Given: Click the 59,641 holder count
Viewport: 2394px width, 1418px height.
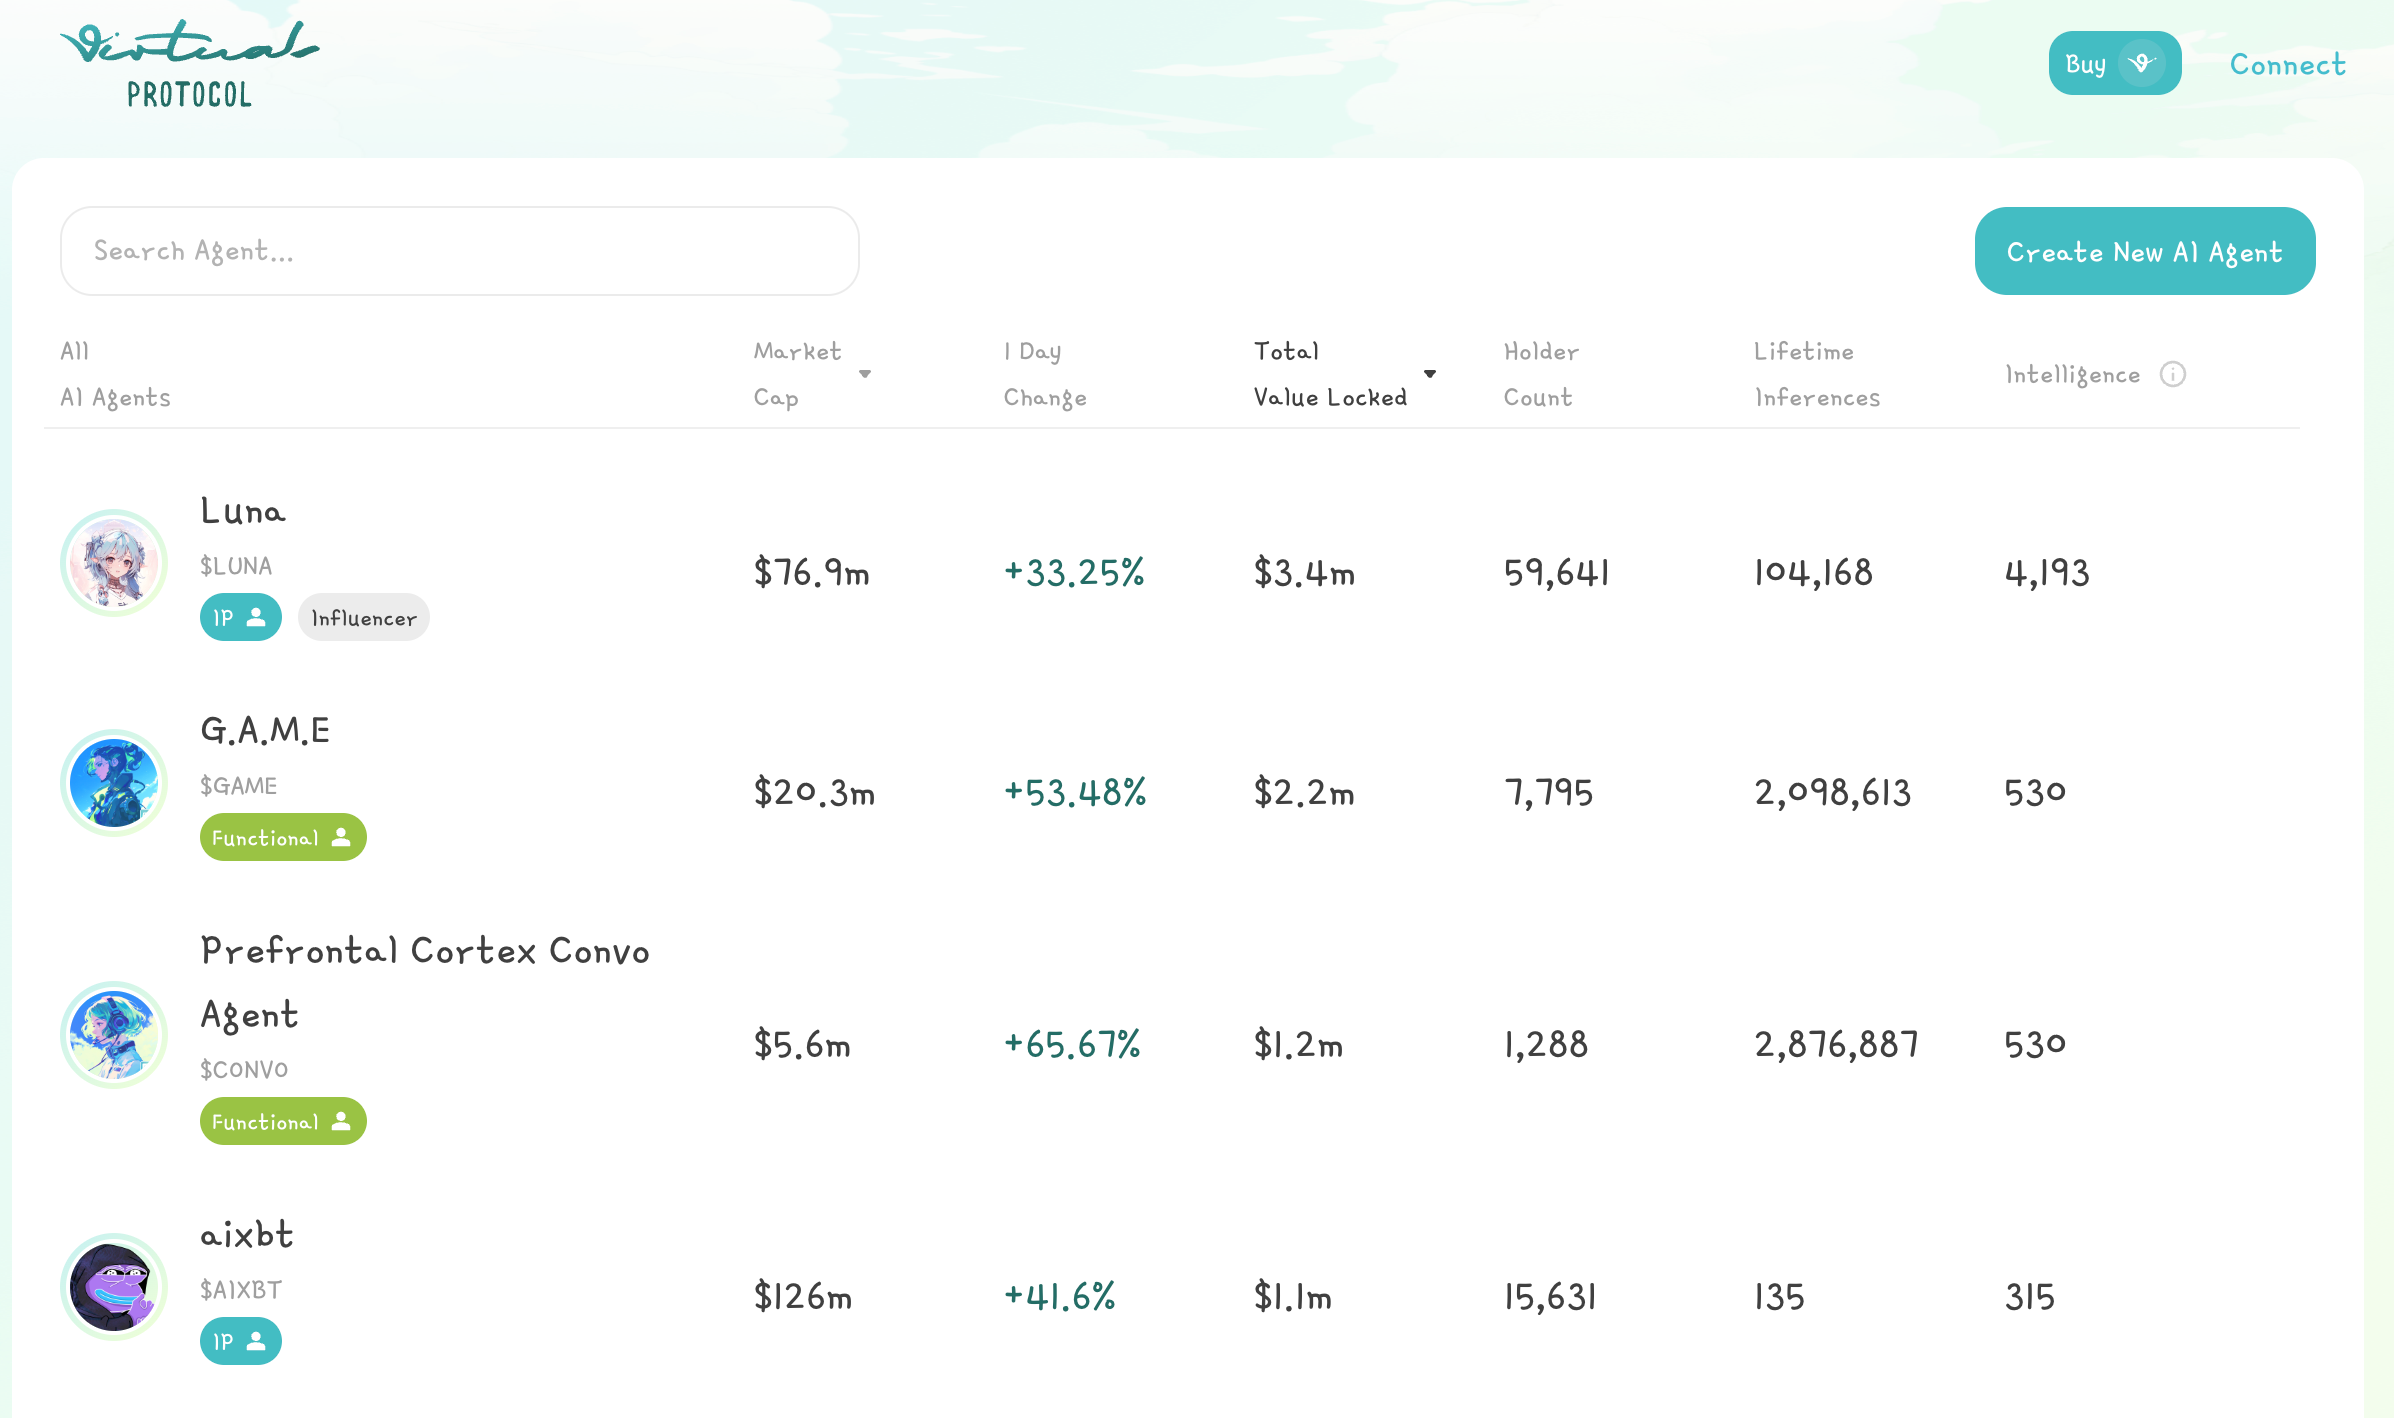Looking at the screenshot, I should [x=1557, y=573].
